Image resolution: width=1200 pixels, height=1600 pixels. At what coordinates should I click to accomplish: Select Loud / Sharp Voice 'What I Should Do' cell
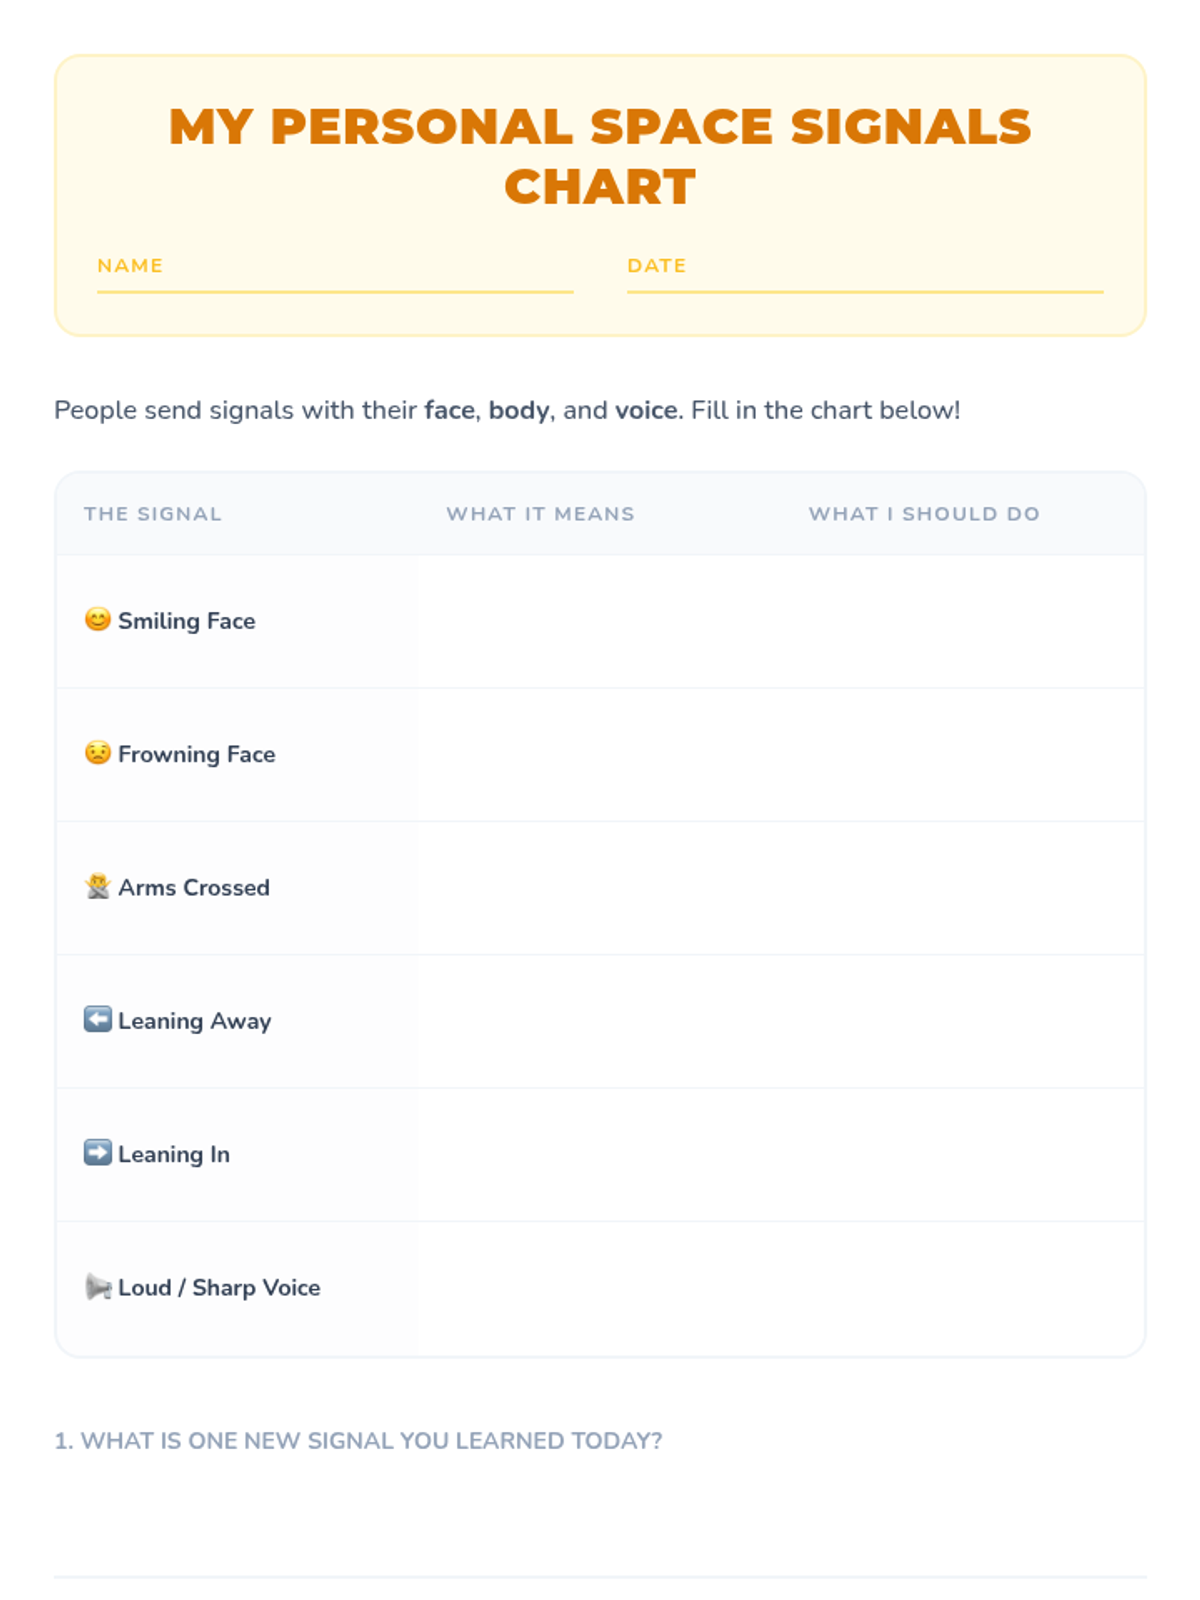click(963, 1289)
